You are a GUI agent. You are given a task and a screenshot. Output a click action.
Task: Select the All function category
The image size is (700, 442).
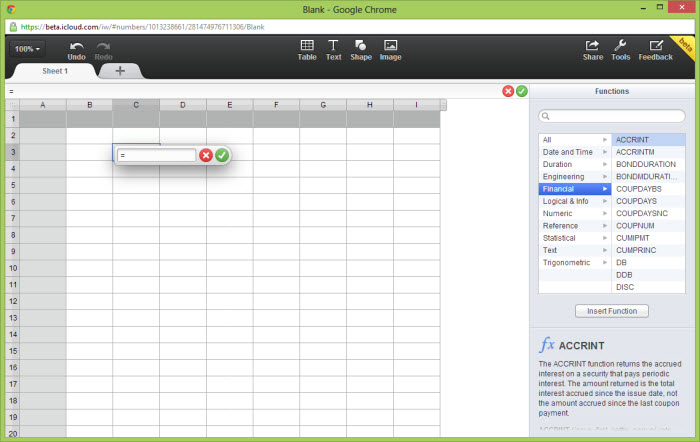tap(575, 140)
